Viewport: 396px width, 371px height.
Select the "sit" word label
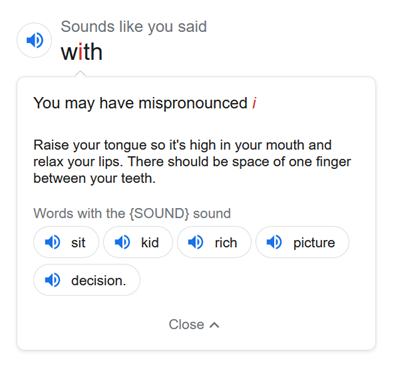(78, 243)
